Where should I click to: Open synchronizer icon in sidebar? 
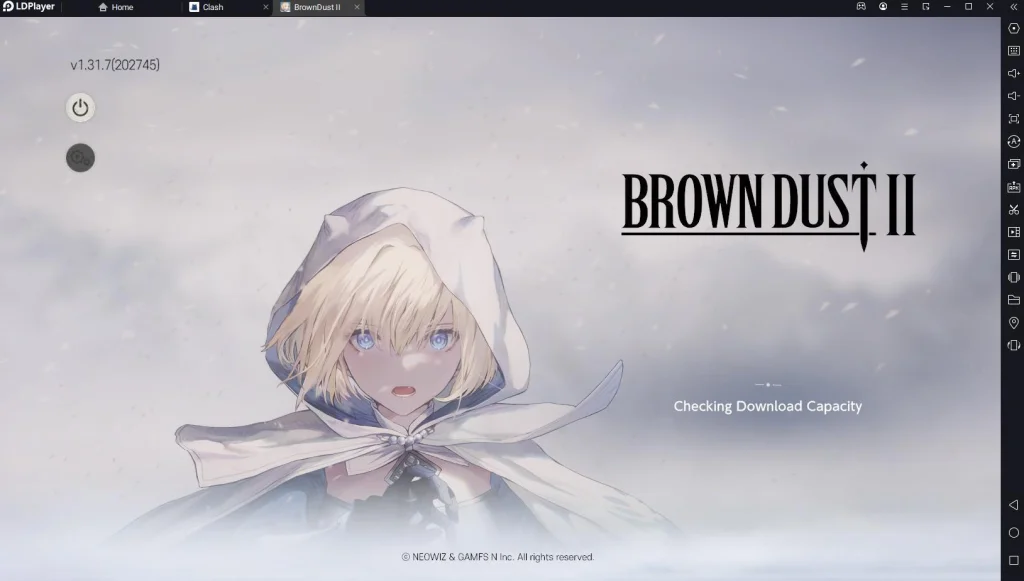(1014, 255)
